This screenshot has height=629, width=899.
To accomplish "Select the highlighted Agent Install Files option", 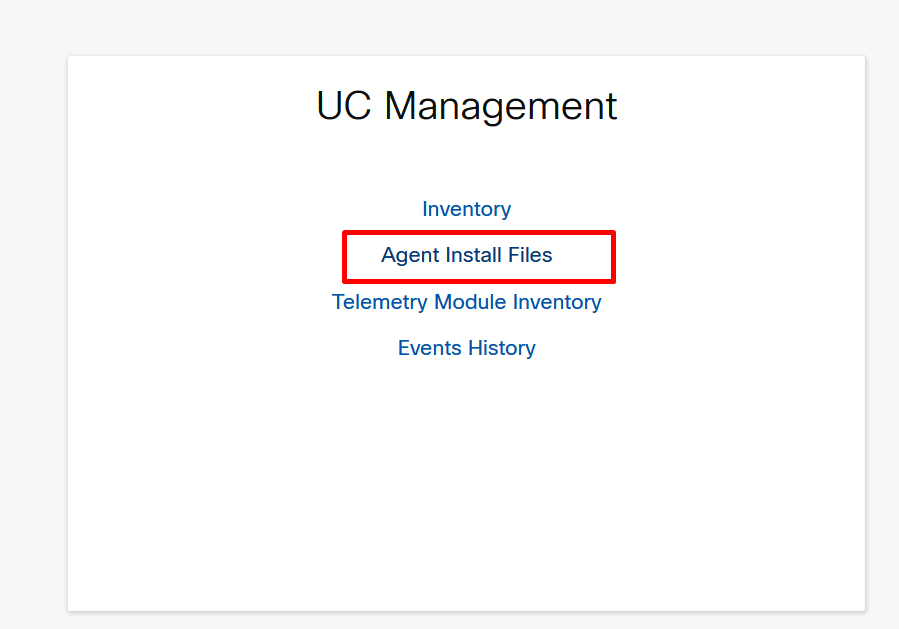I will click(x=466, y=255).
